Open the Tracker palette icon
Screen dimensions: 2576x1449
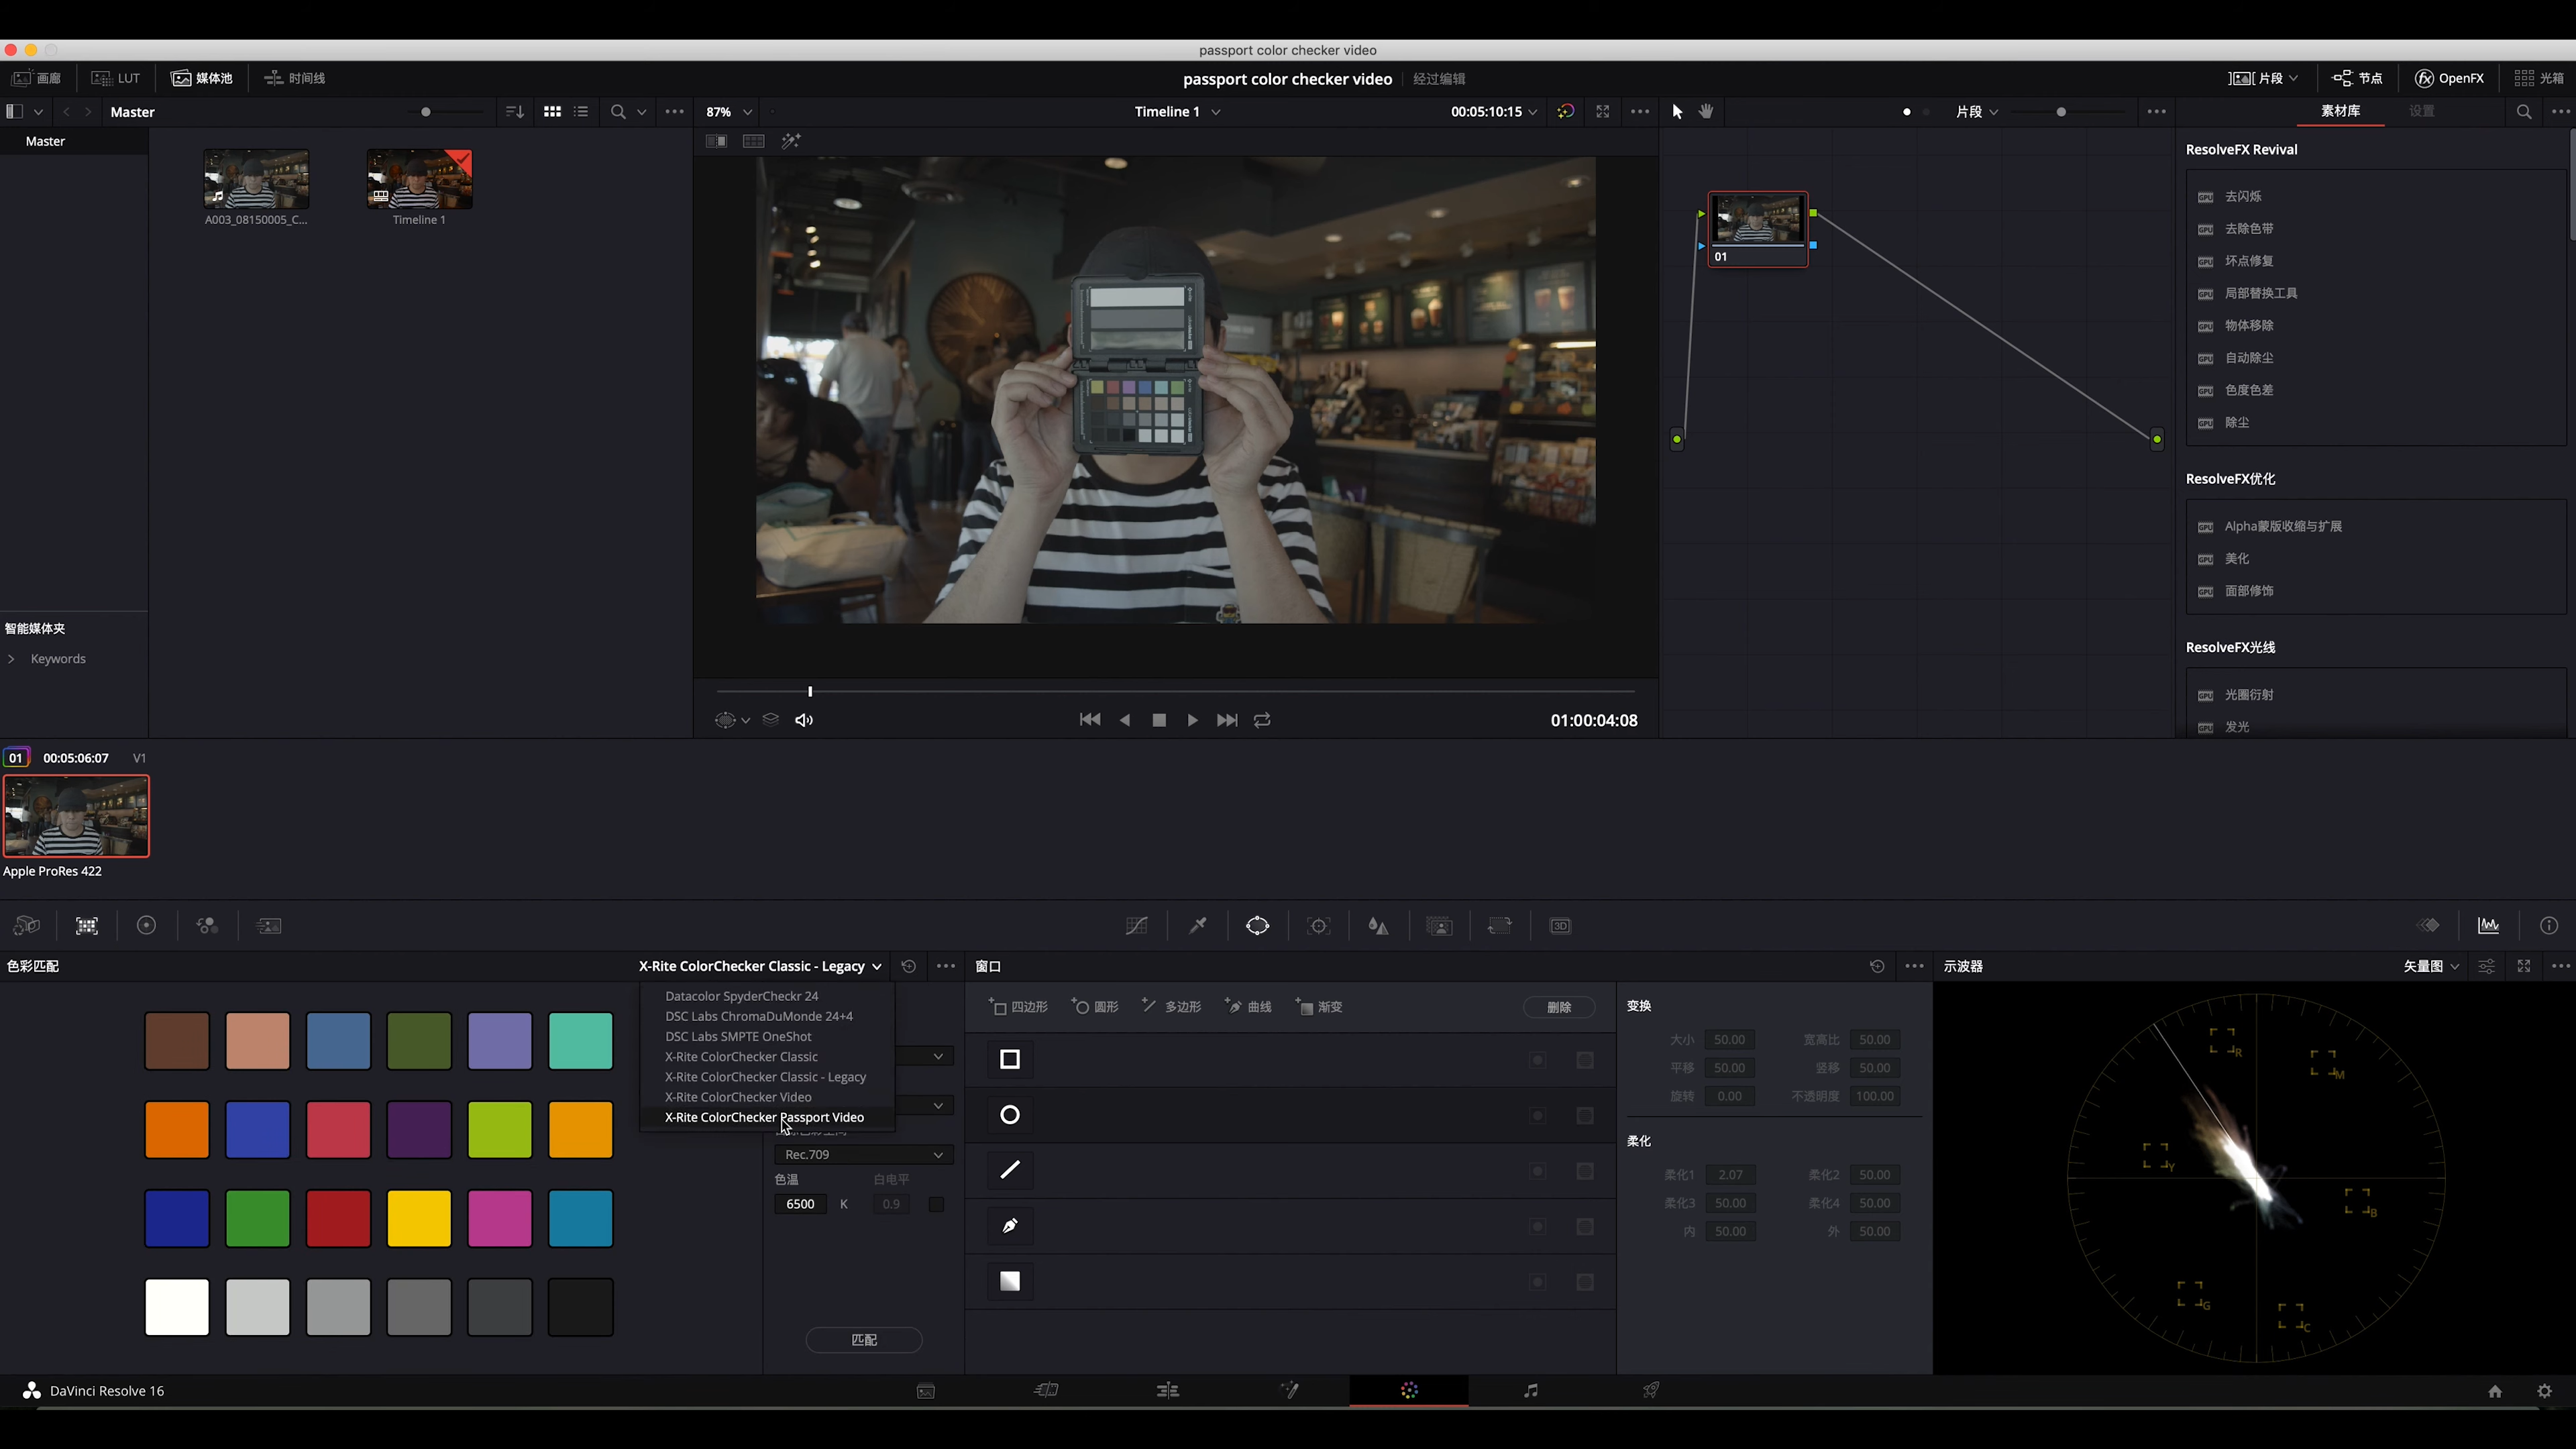(x=1318, y=926)
